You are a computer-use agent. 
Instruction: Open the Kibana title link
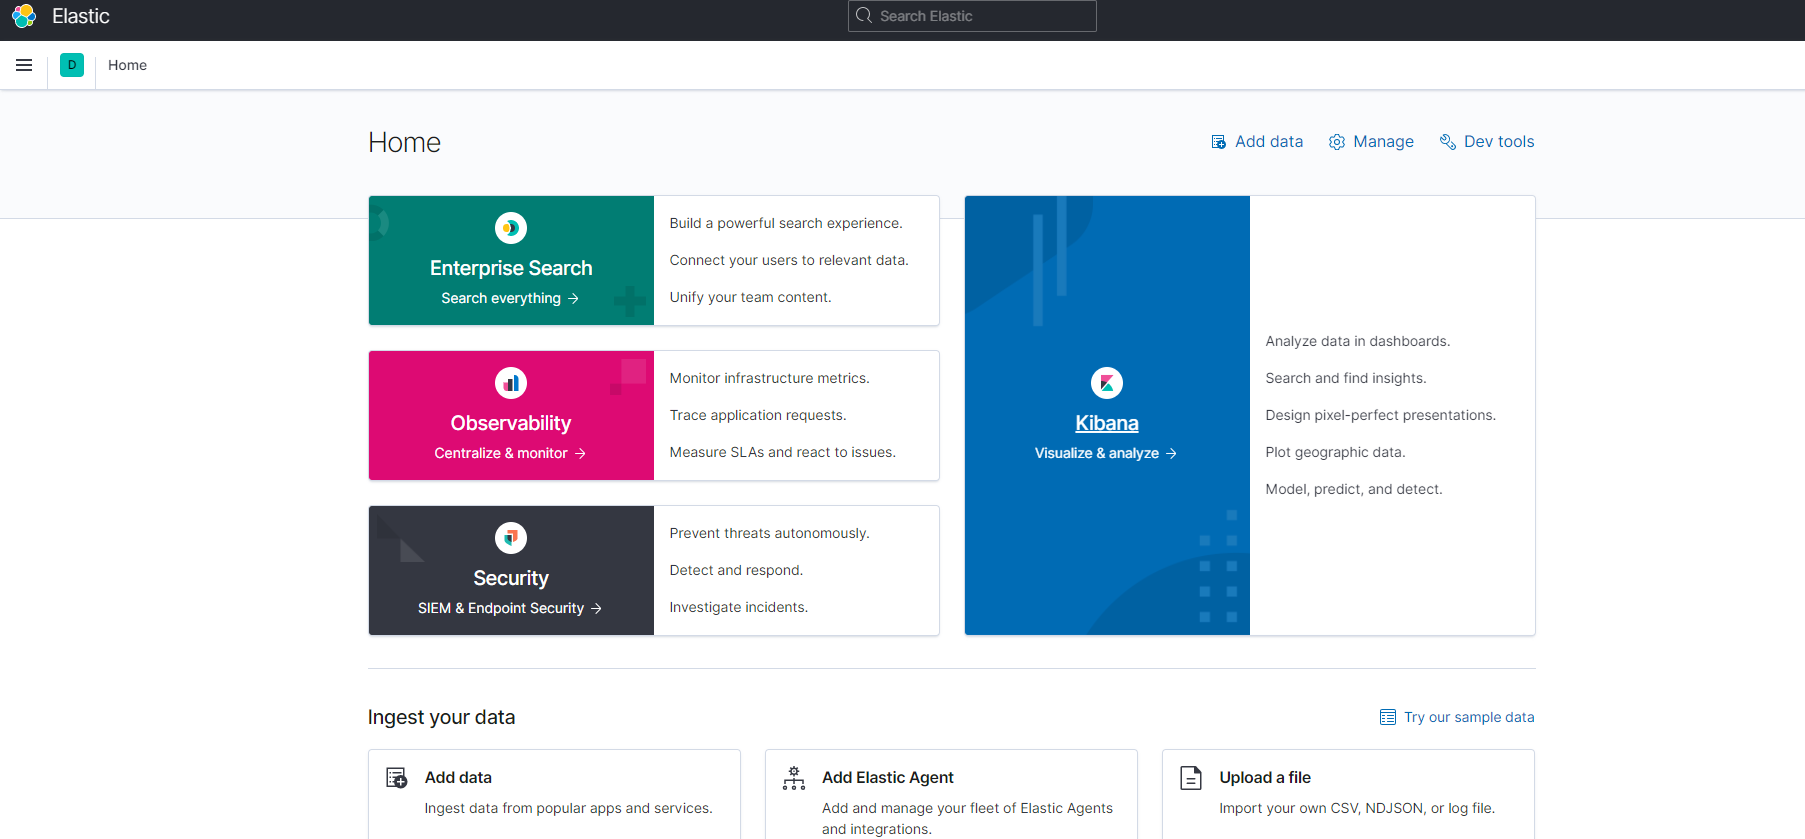pos(1107,423)
